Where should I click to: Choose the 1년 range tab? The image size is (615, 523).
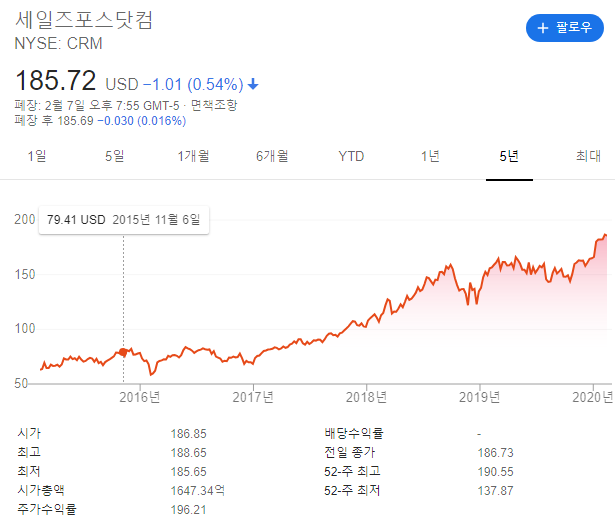click(x=430, y=156)
